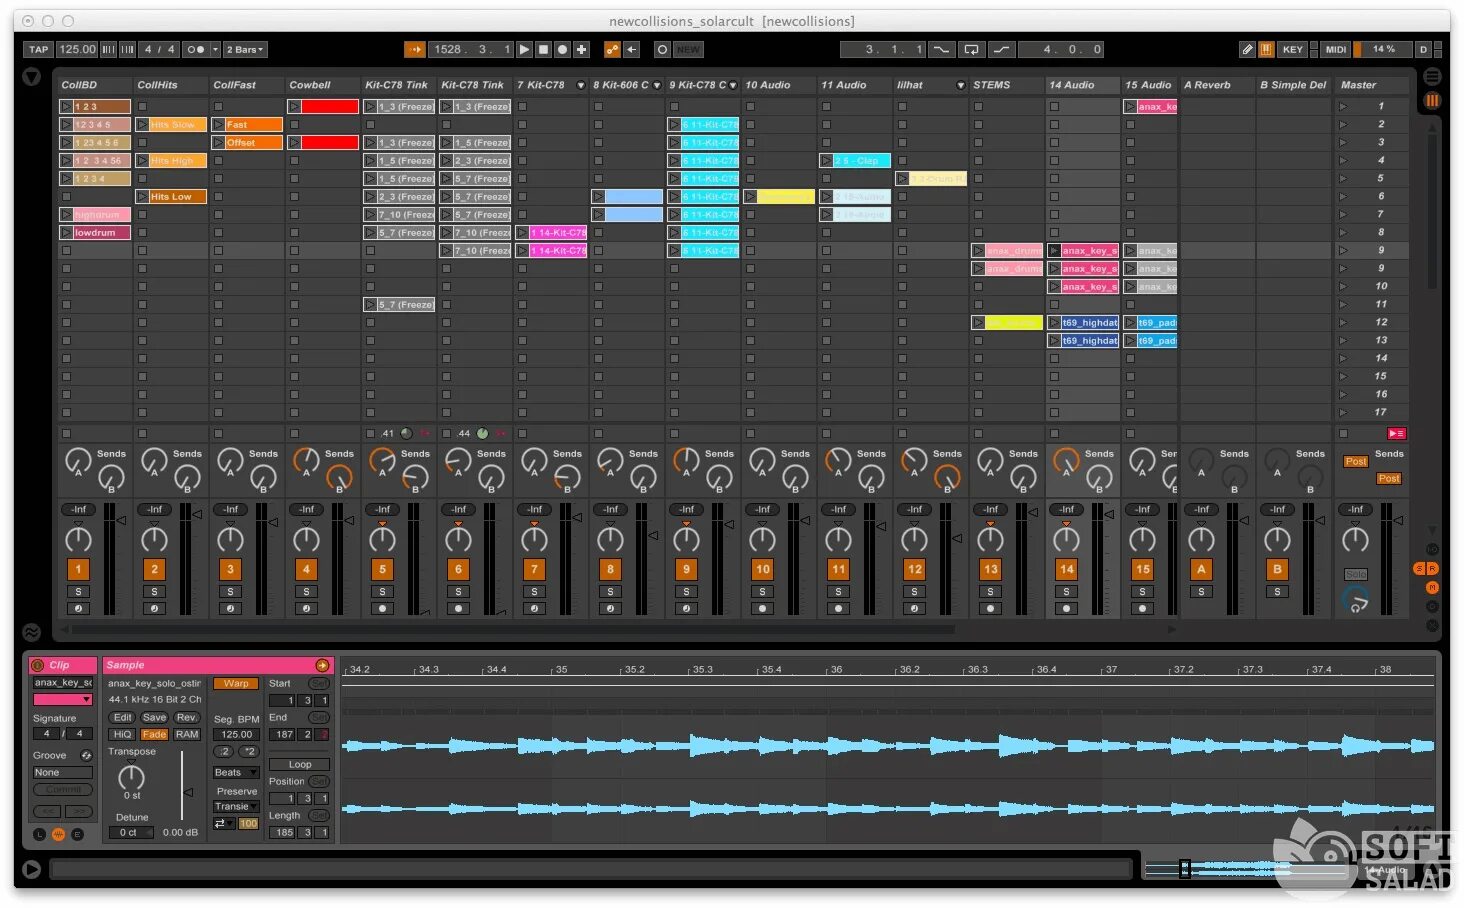
Task: Click the sample Edit button
Action: (122, 717)
